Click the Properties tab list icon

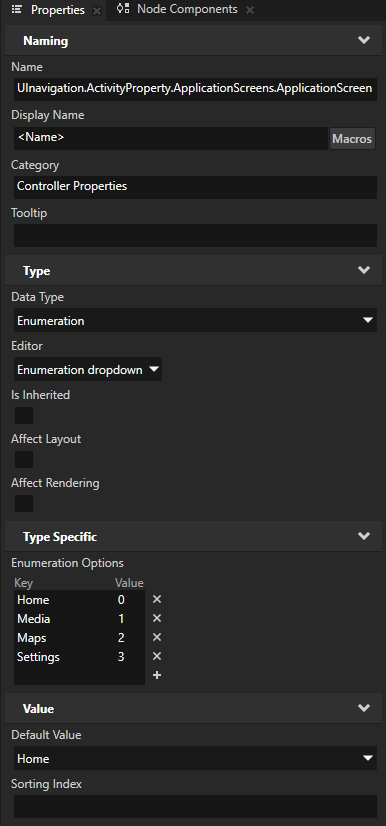[x=16, y=9]
